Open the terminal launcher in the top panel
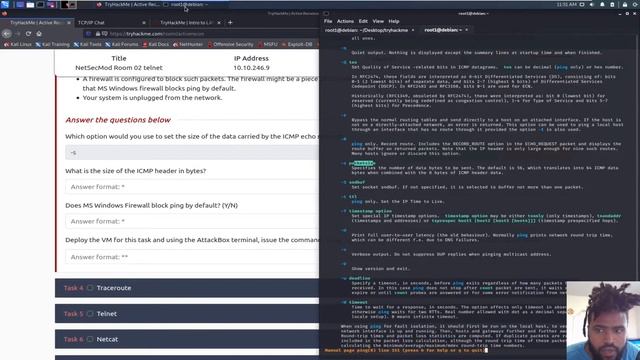The image size is (640, 360). 40,4
